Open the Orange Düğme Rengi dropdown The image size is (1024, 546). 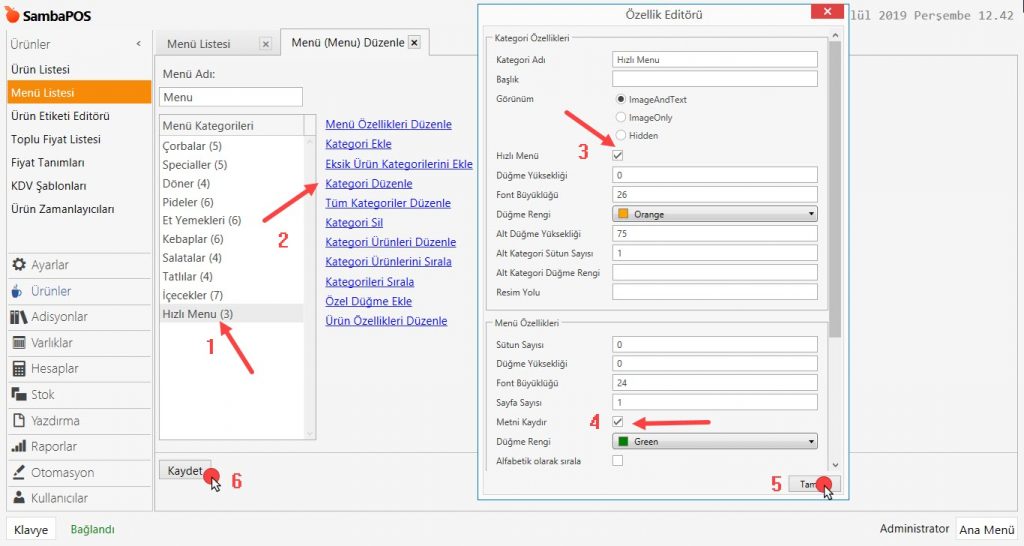(715, 213)
